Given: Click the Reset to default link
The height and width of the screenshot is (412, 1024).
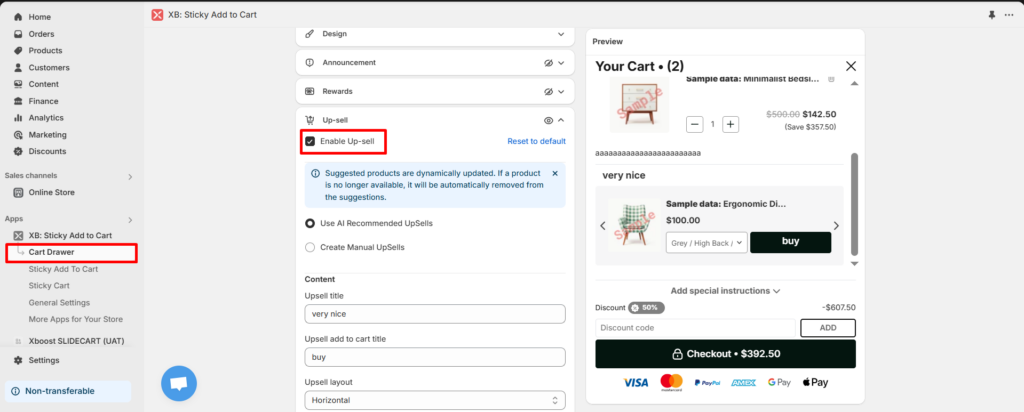Looking at the screenshot, I should pos(536,141).
